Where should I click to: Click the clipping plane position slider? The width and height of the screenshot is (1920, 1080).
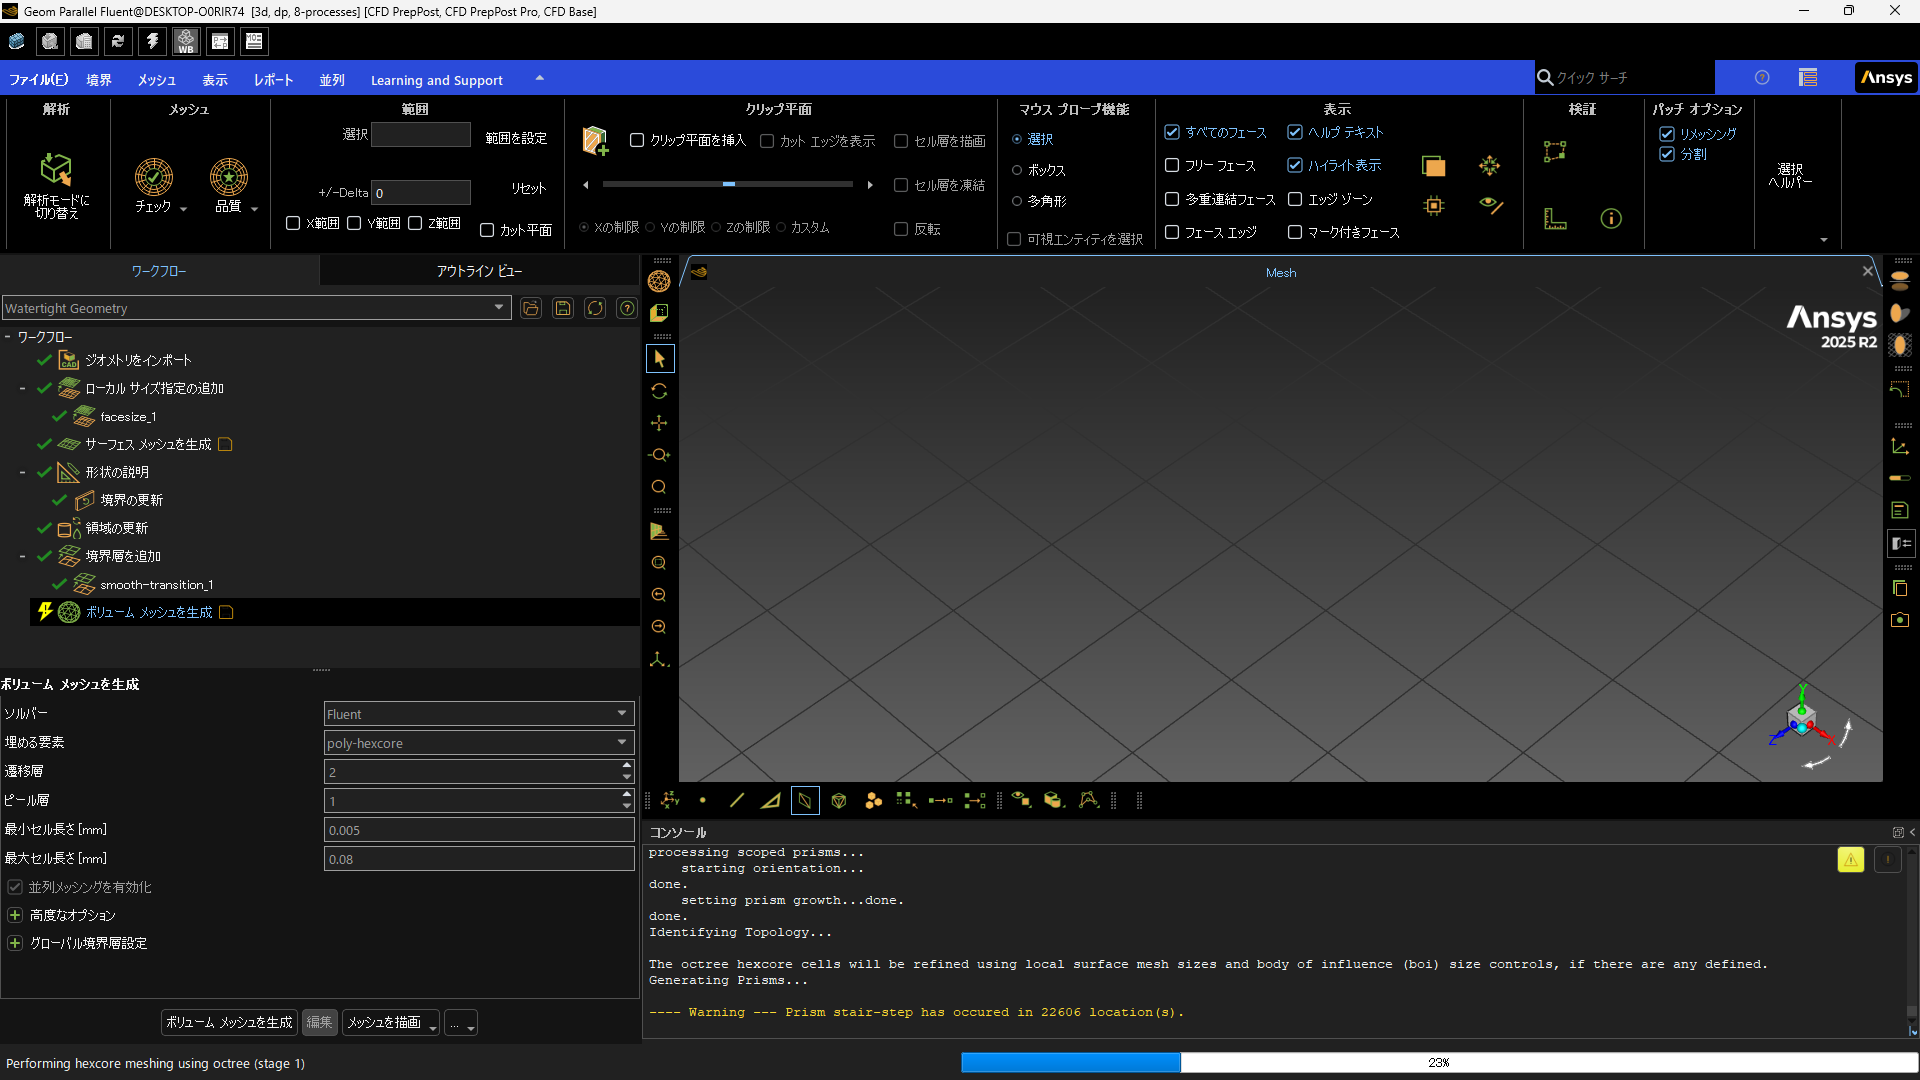[728, 184]
